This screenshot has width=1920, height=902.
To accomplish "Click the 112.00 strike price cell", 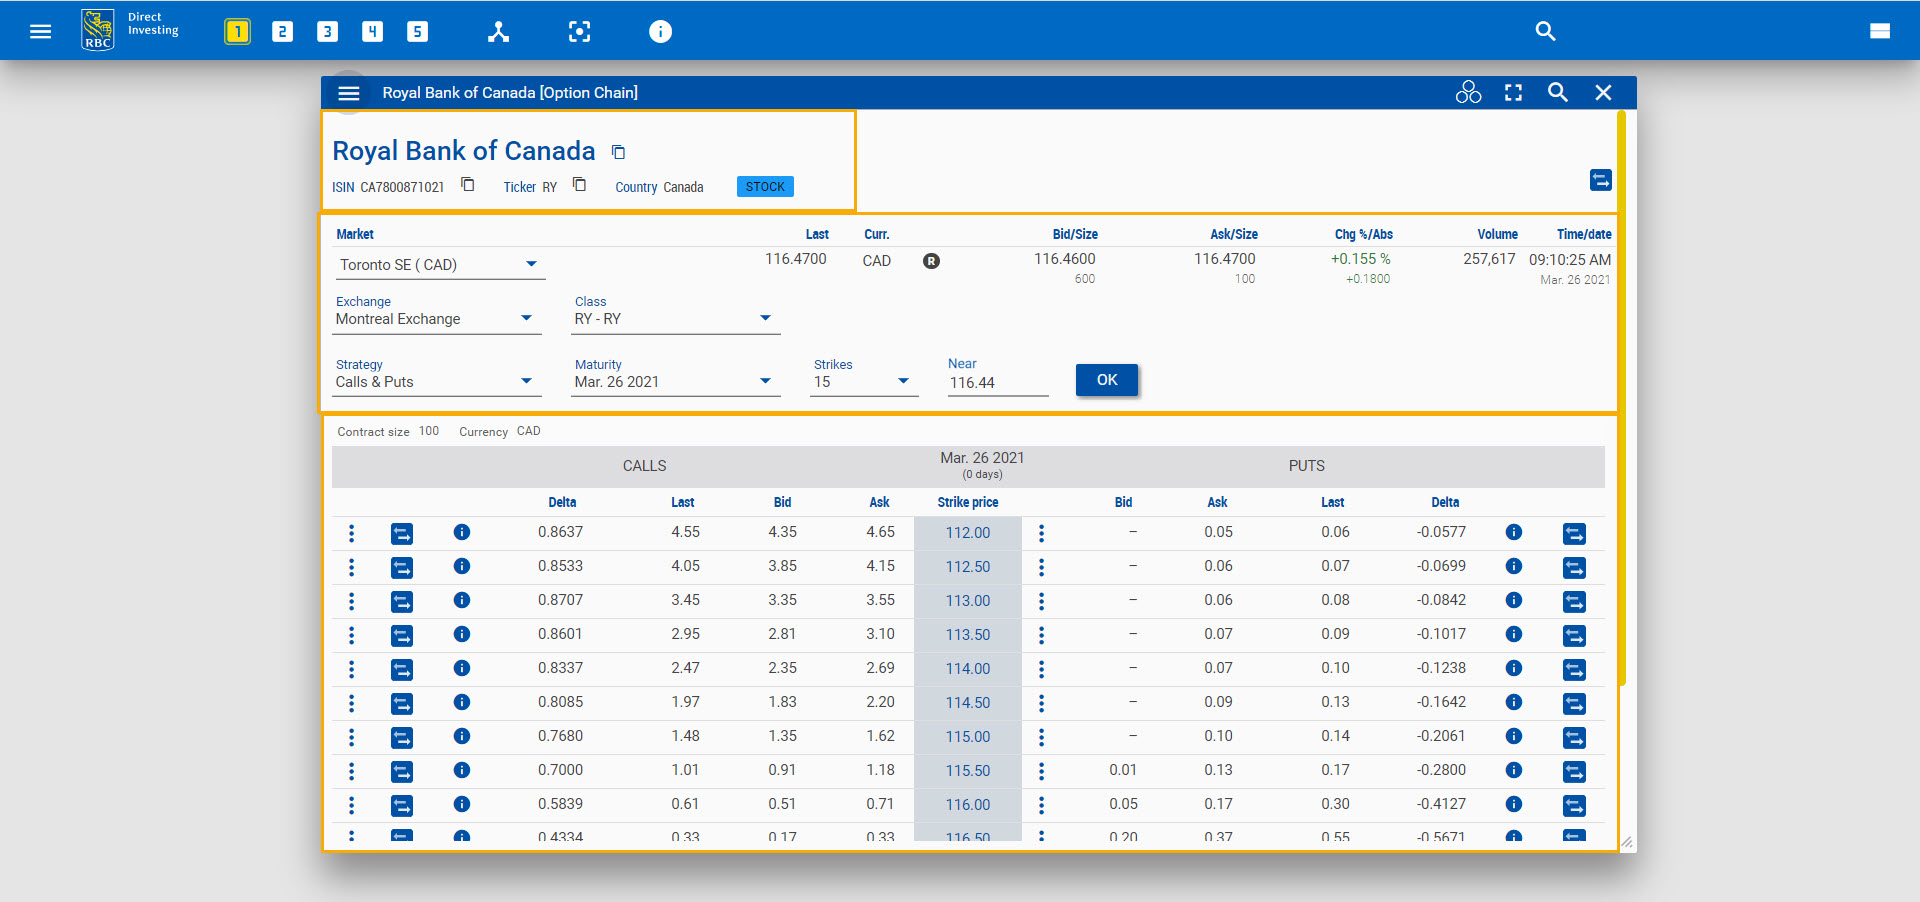I will [x=967, y=533].
